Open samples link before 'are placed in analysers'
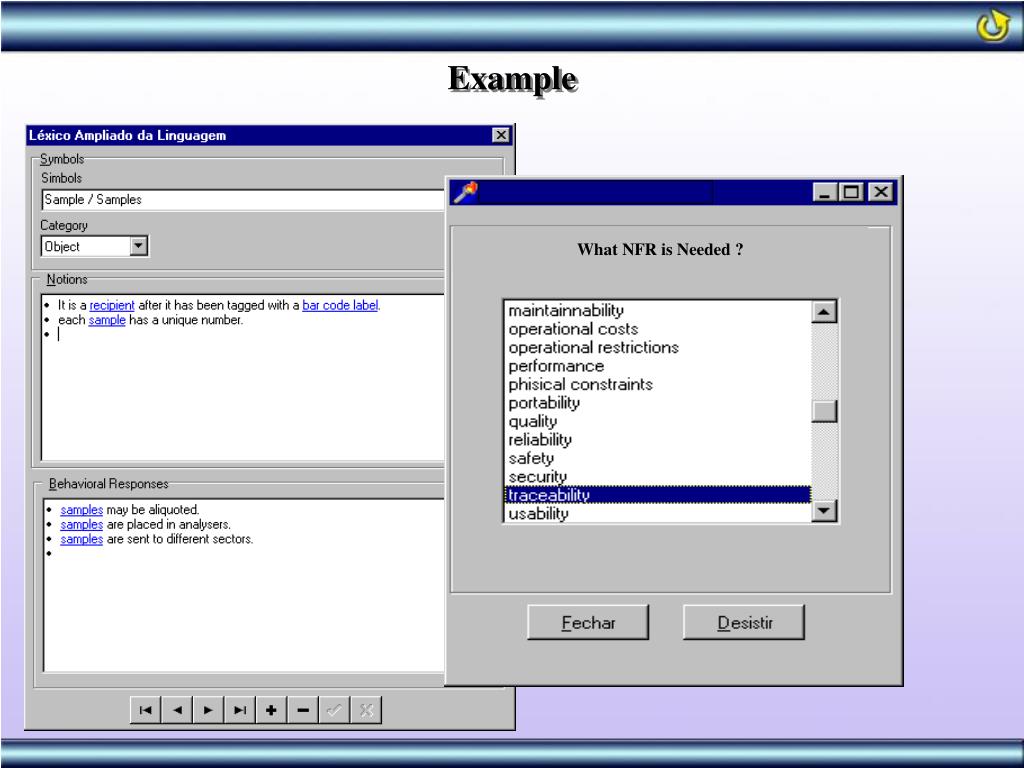This screenshot has height=768, width=1024. [x=82, y=524]
